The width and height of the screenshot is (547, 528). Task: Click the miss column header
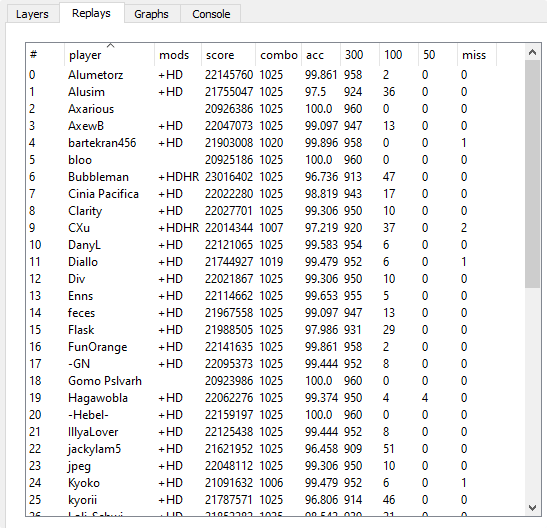(x=477, y=55)
